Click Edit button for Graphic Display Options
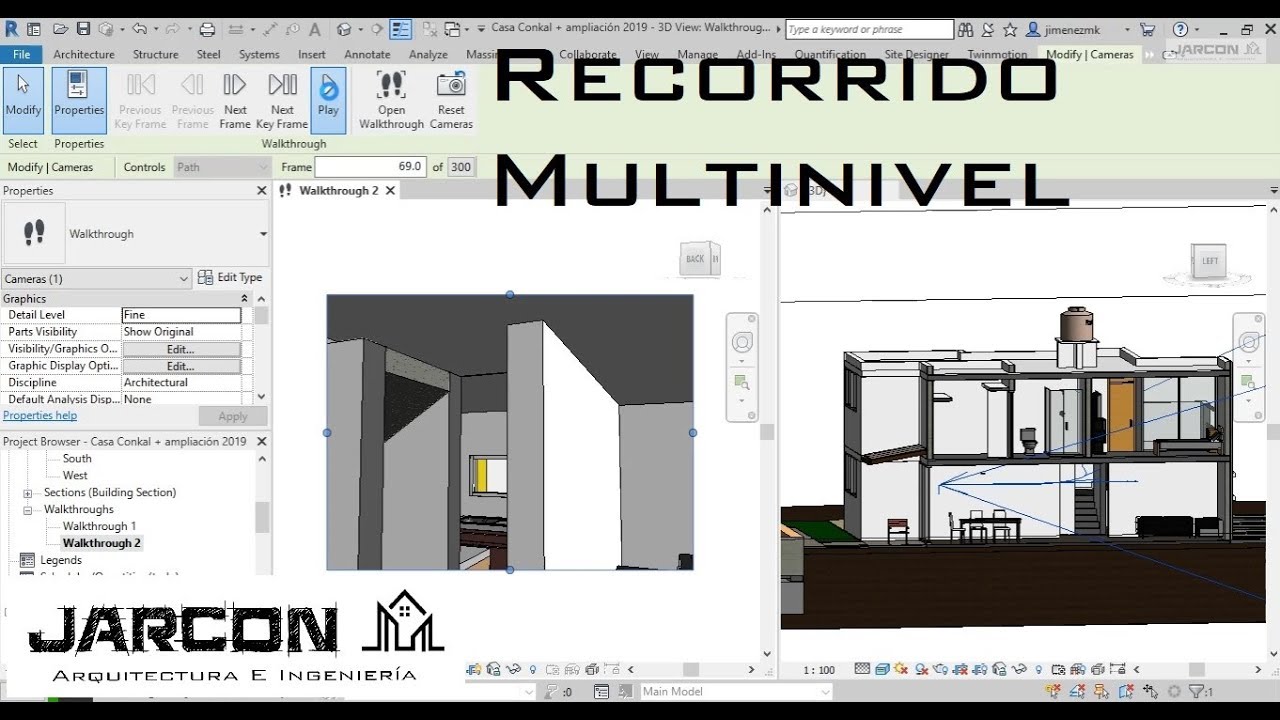This screenshot has height=720, width=1280. tap(181, 366)
